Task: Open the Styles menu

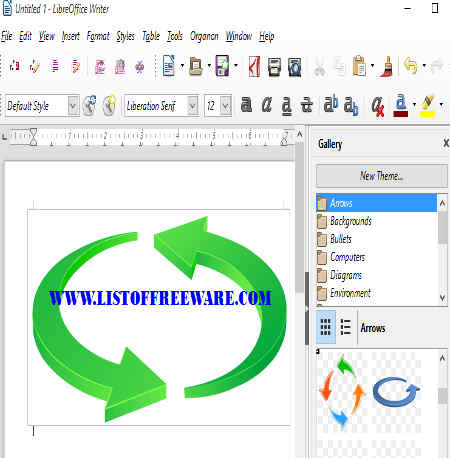Action: coord(125,36)
